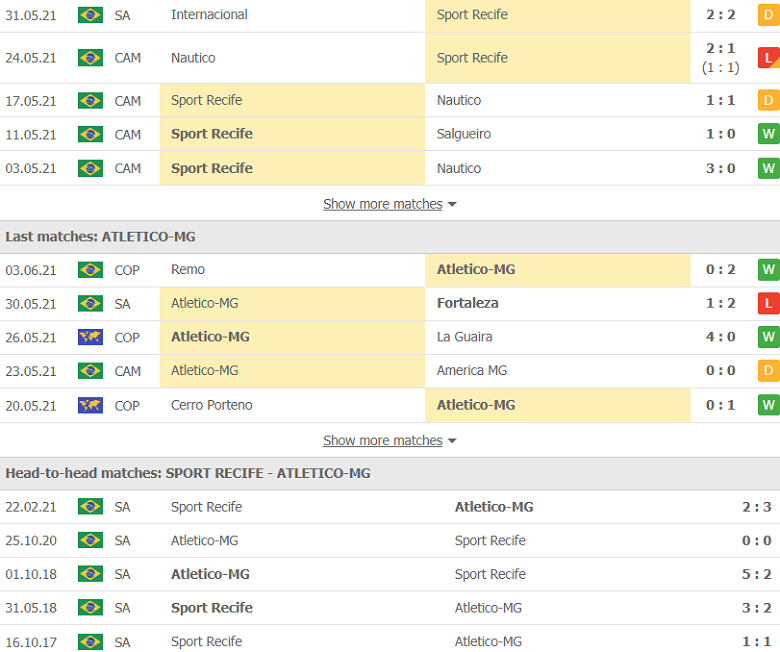Click Brazil flag icon beside 31.05.21 Internacional match
The image size is (780, 652).
point(90,15)
